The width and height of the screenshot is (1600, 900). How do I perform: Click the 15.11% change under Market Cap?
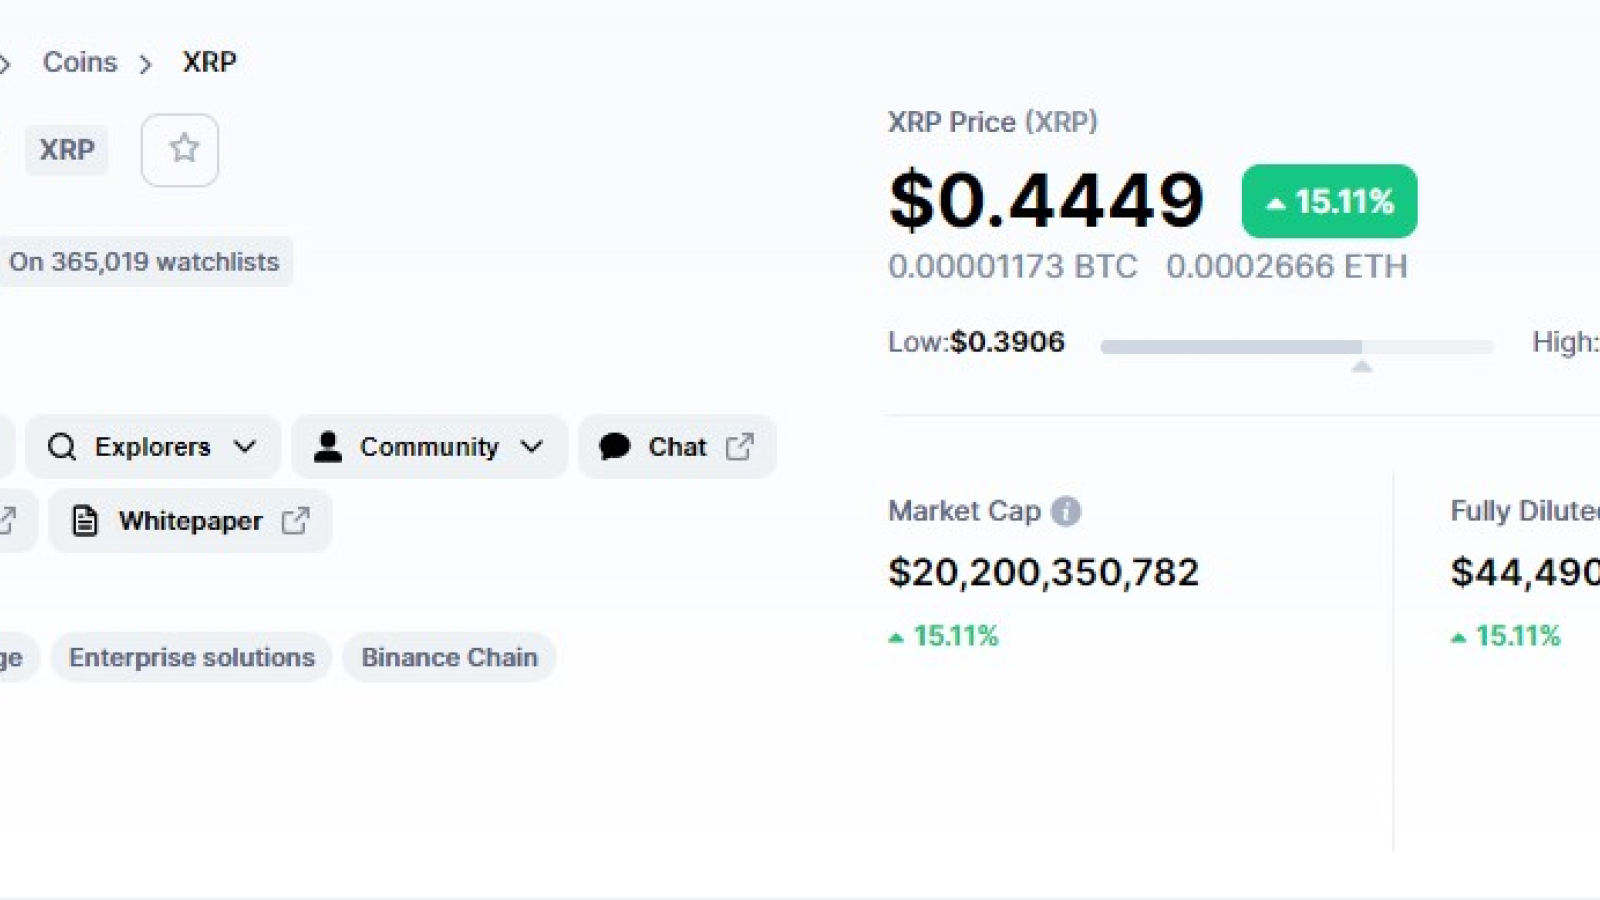coord(944,636)
